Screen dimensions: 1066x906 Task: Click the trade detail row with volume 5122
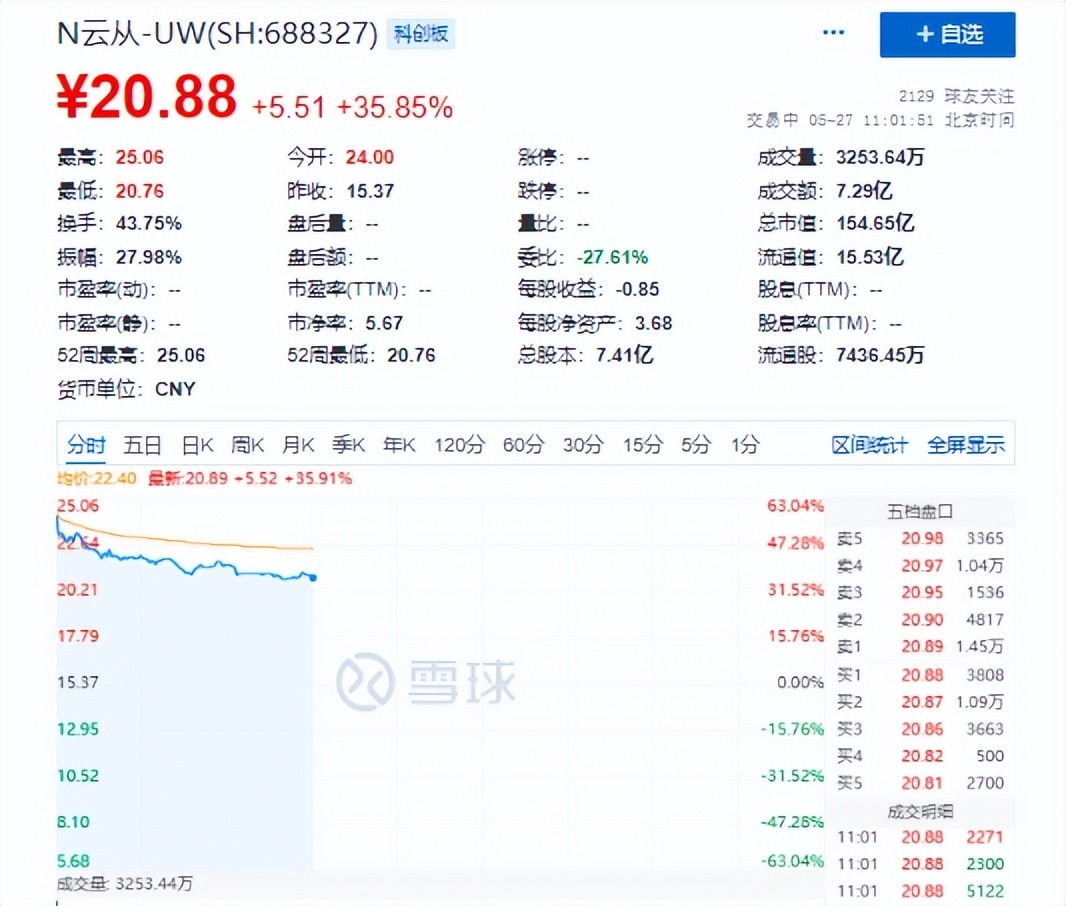point(920,891)
